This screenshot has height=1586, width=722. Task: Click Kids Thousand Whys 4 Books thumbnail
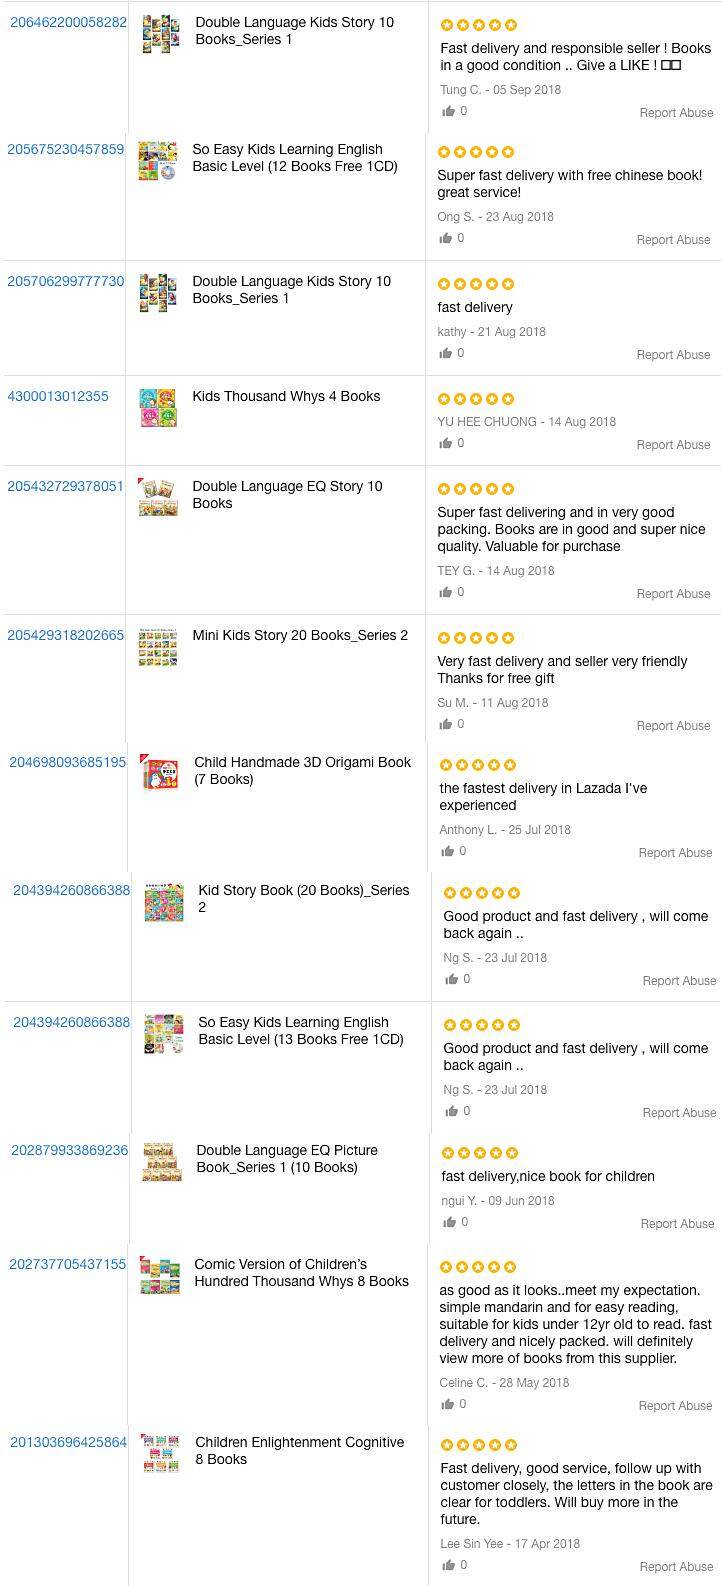[158, 408]
